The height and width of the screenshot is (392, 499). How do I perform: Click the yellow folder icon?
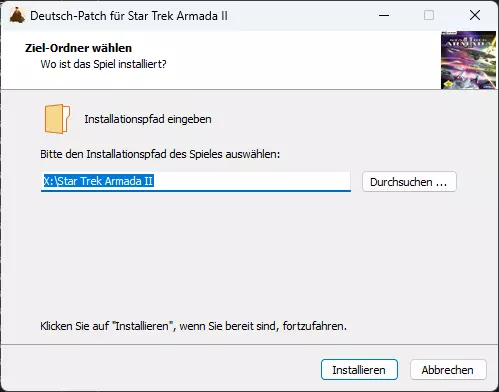[x=57, y=119]
